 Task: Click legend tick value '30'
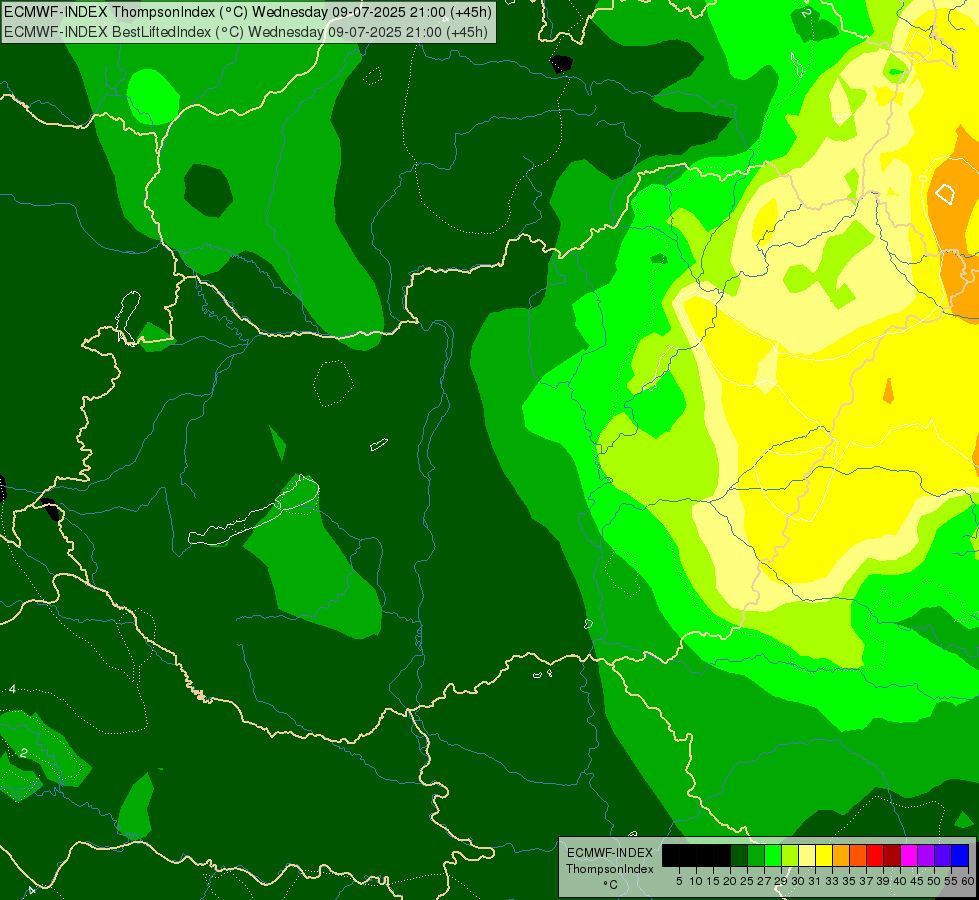tap(798, 881)
